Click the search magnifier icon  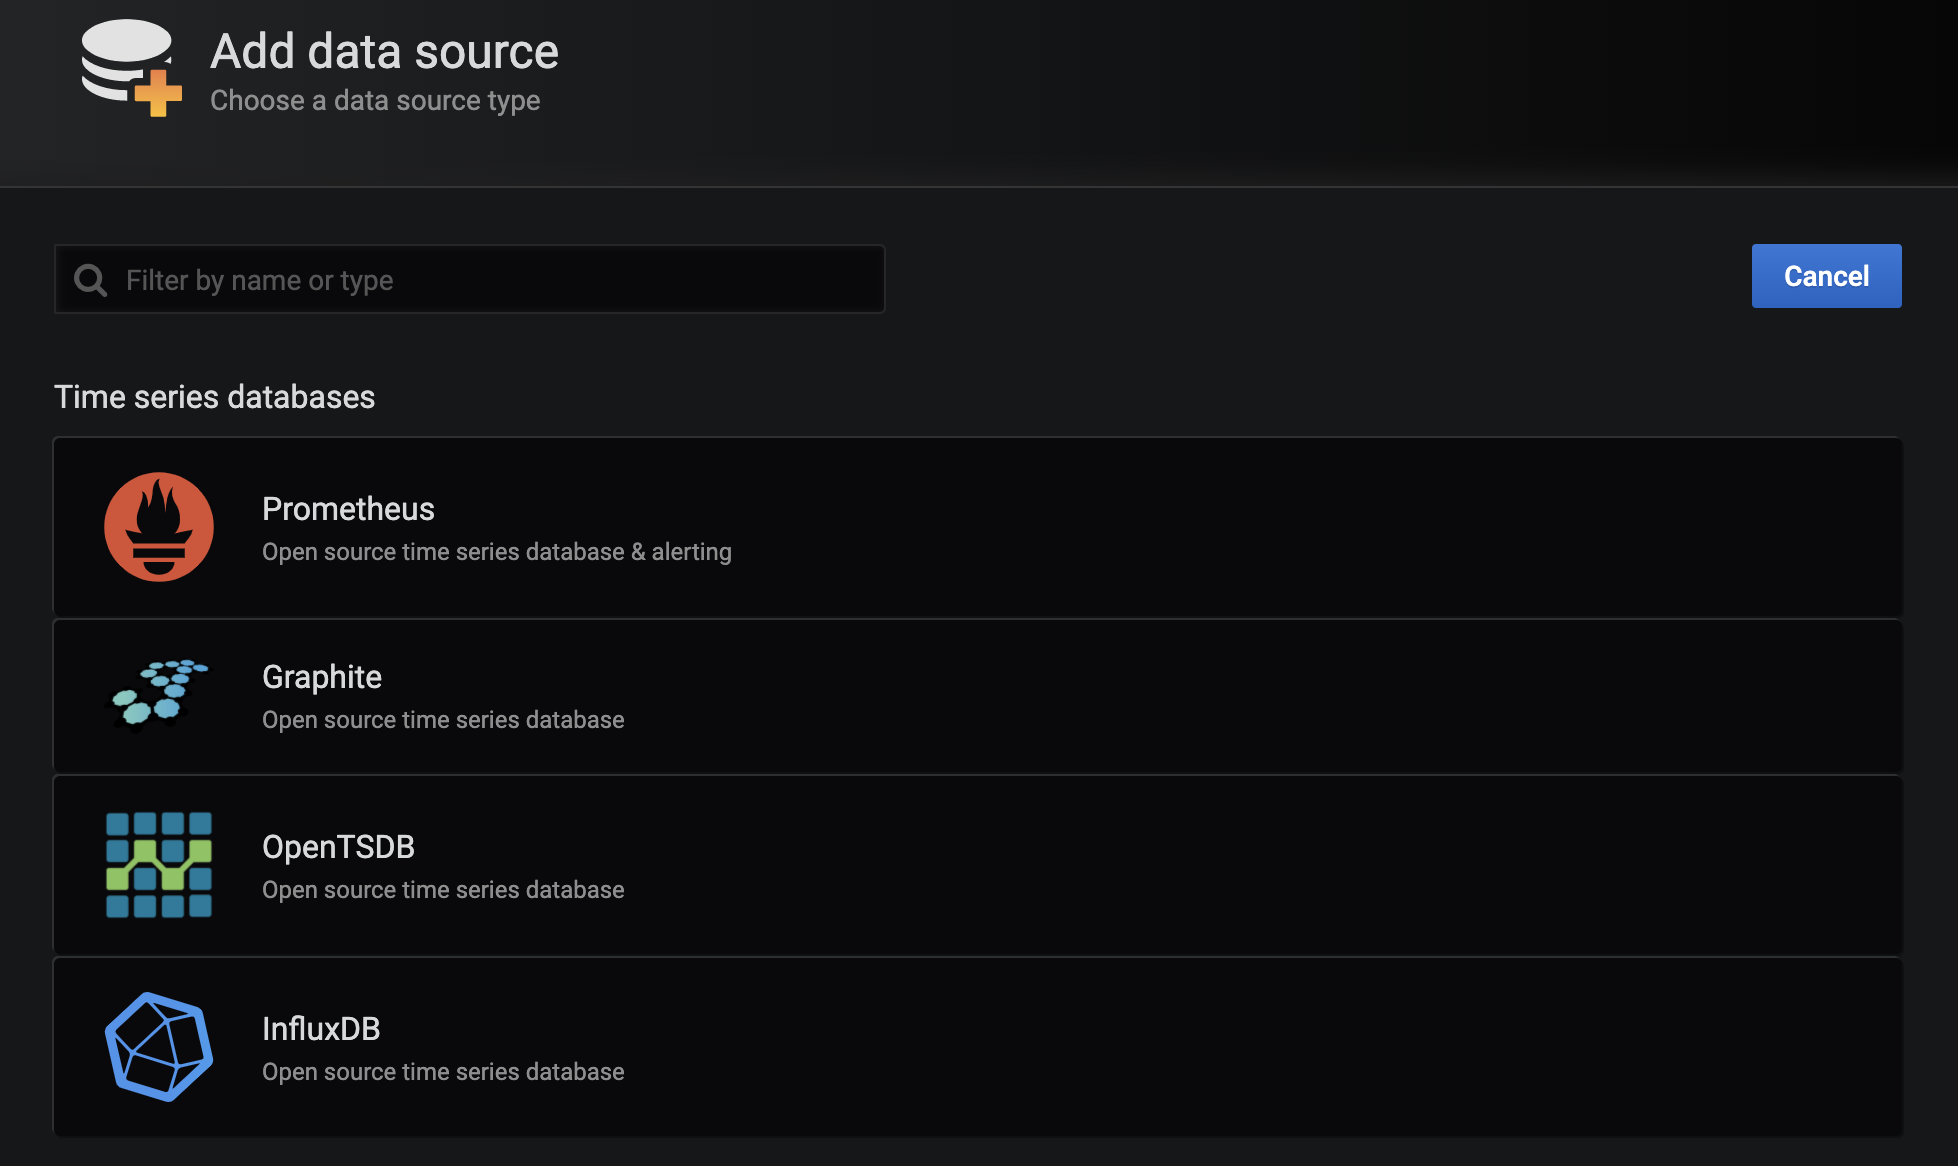[90, 280]
